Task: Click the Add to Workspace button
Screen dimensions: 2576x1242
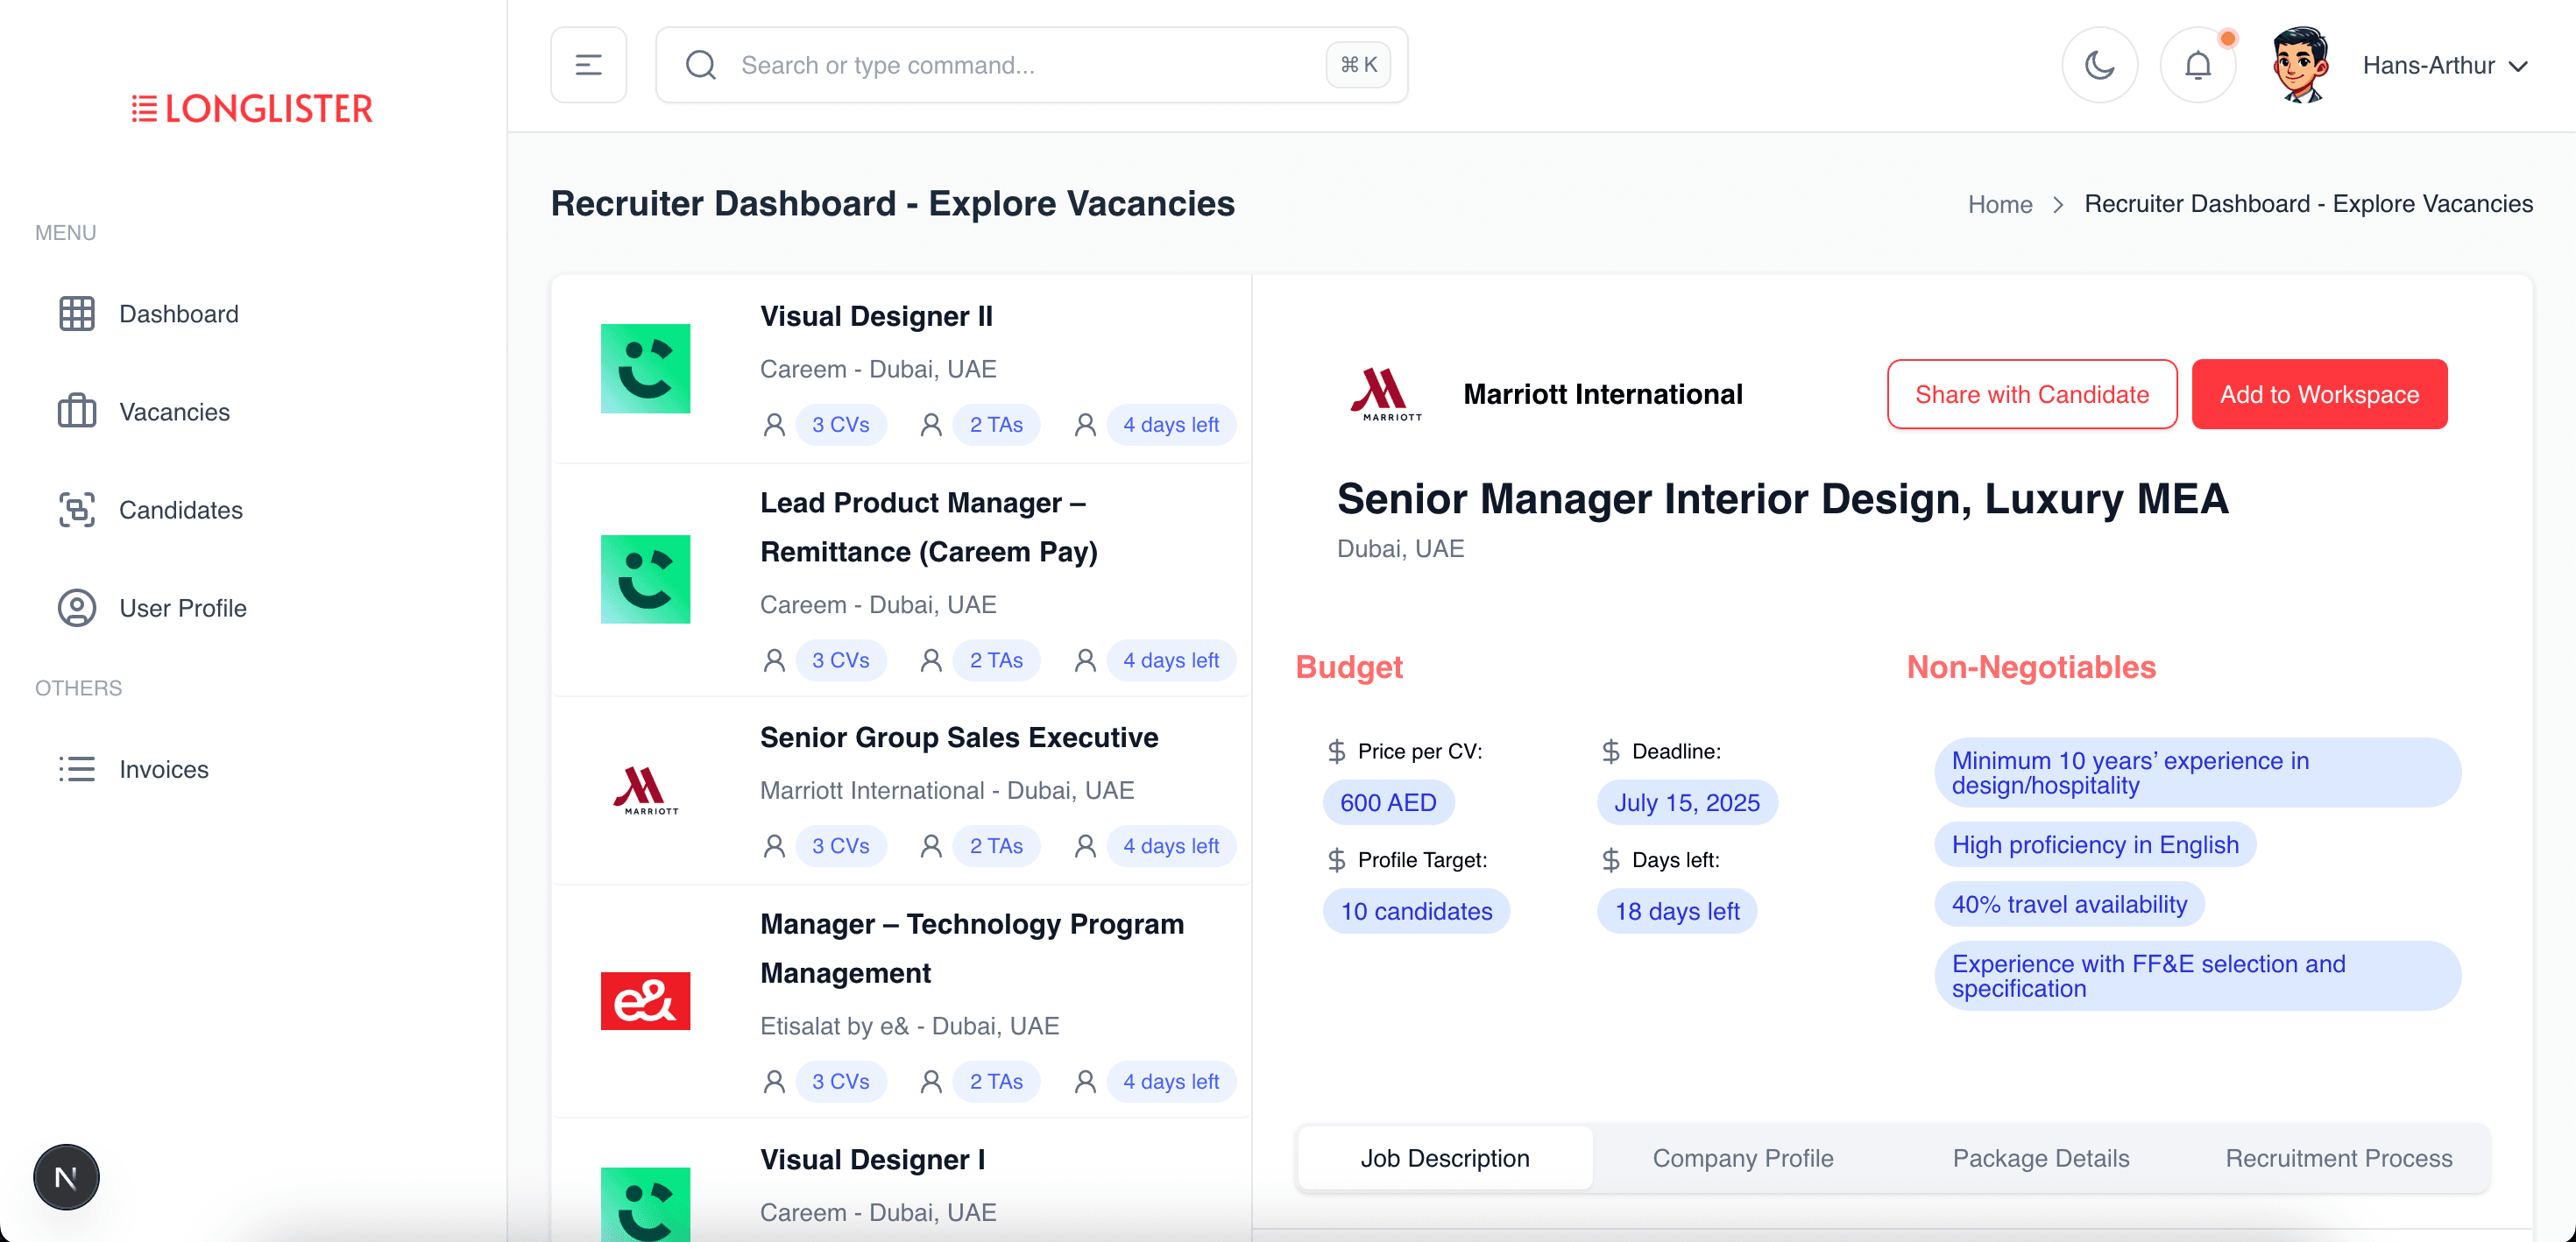Action: click(x=2319, y=394)
